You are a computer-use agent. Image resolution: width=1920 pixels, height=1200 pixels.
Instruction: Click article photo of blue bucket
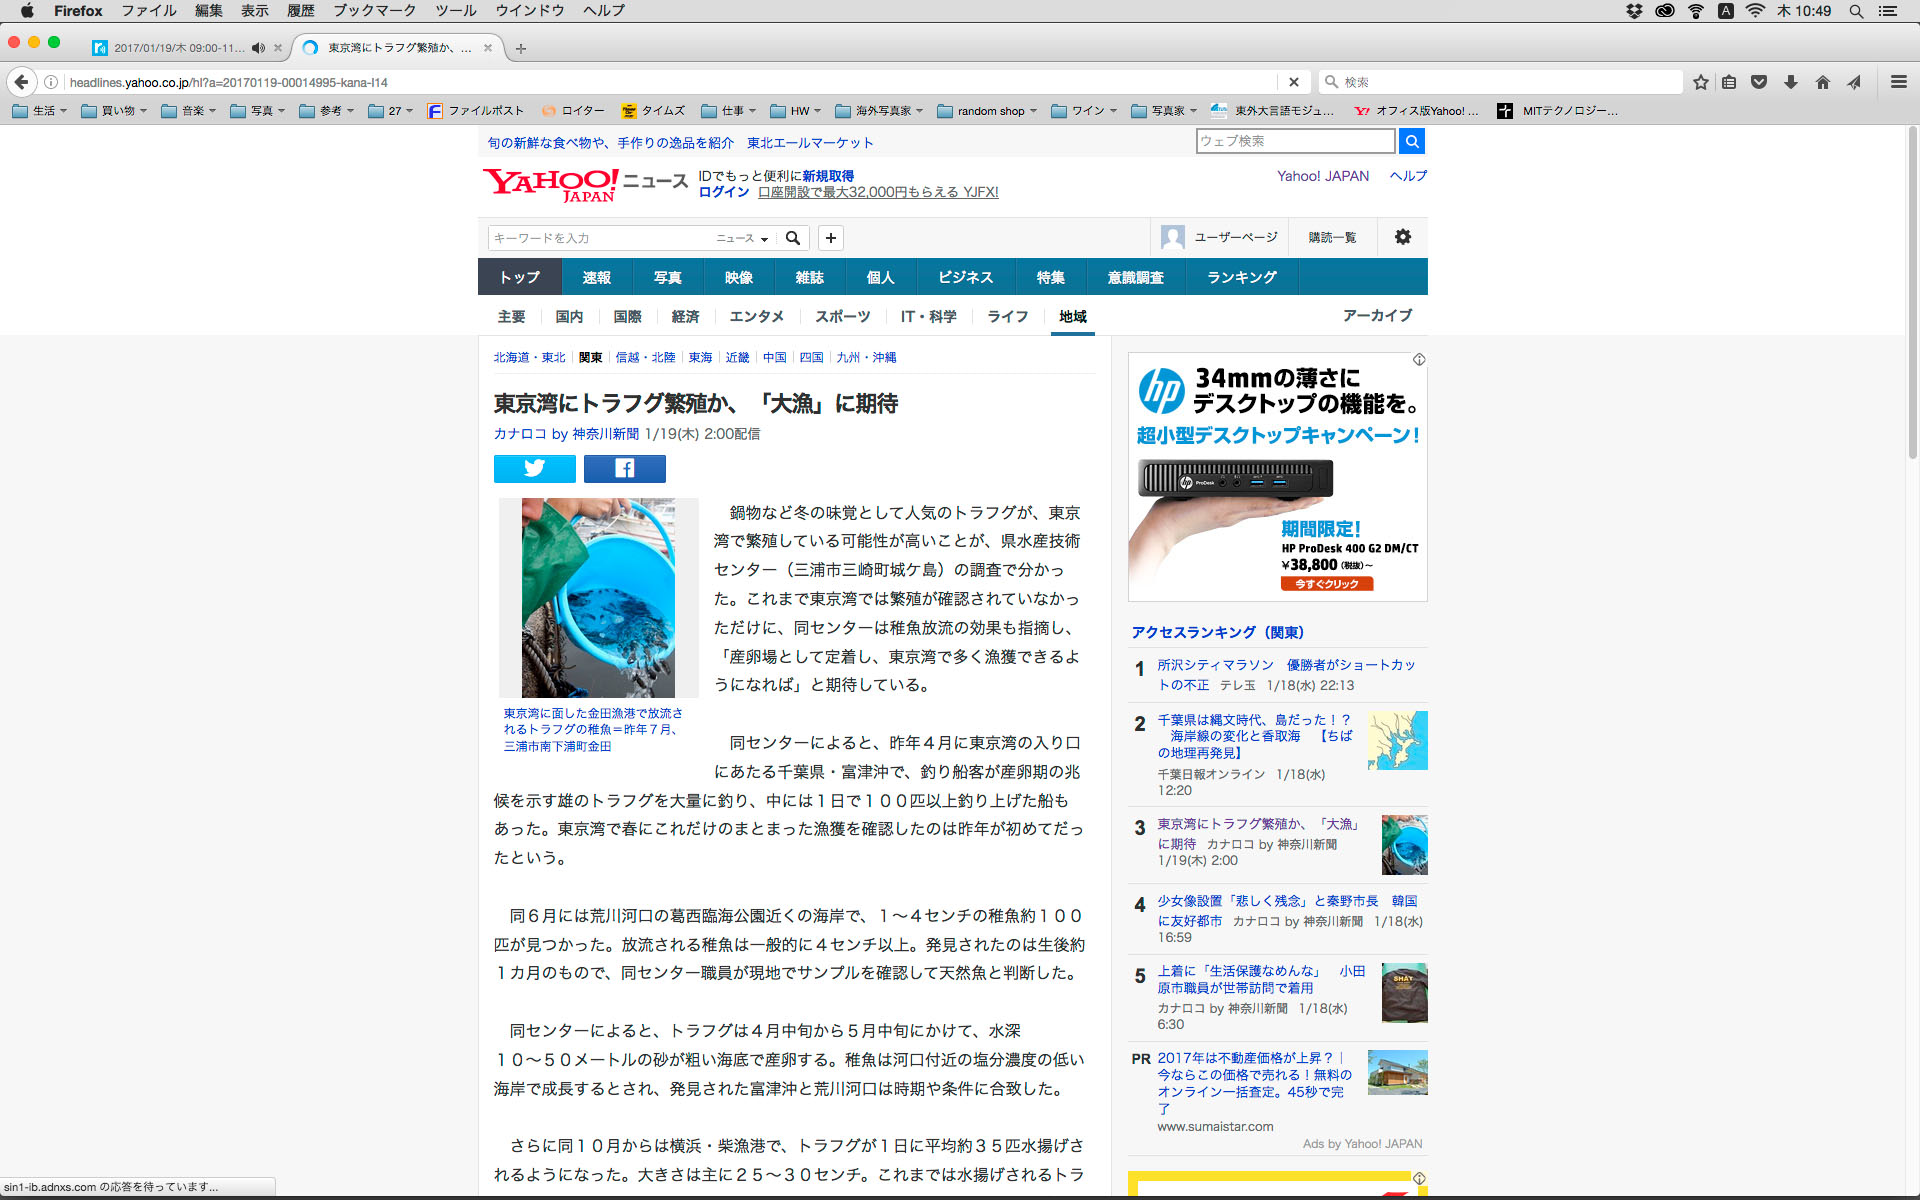[x=598, y=597]
